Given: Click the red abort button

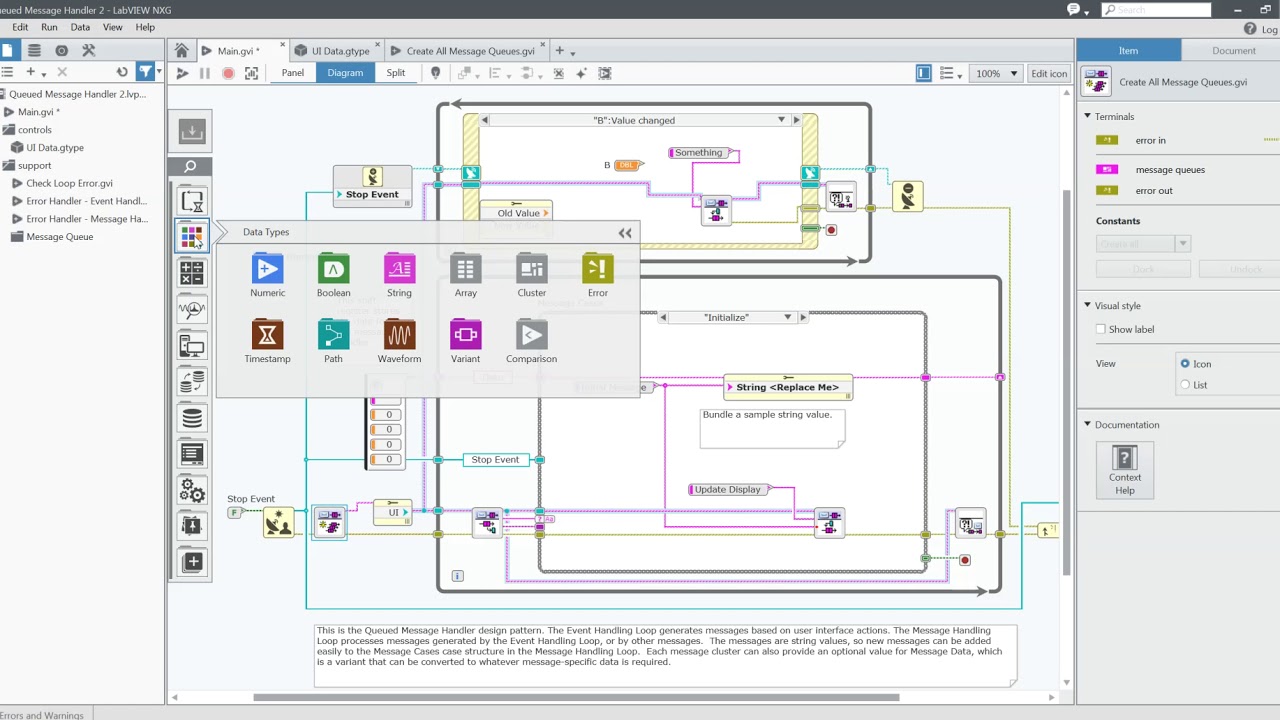Looking at the screenshot, I should (228, 73).
